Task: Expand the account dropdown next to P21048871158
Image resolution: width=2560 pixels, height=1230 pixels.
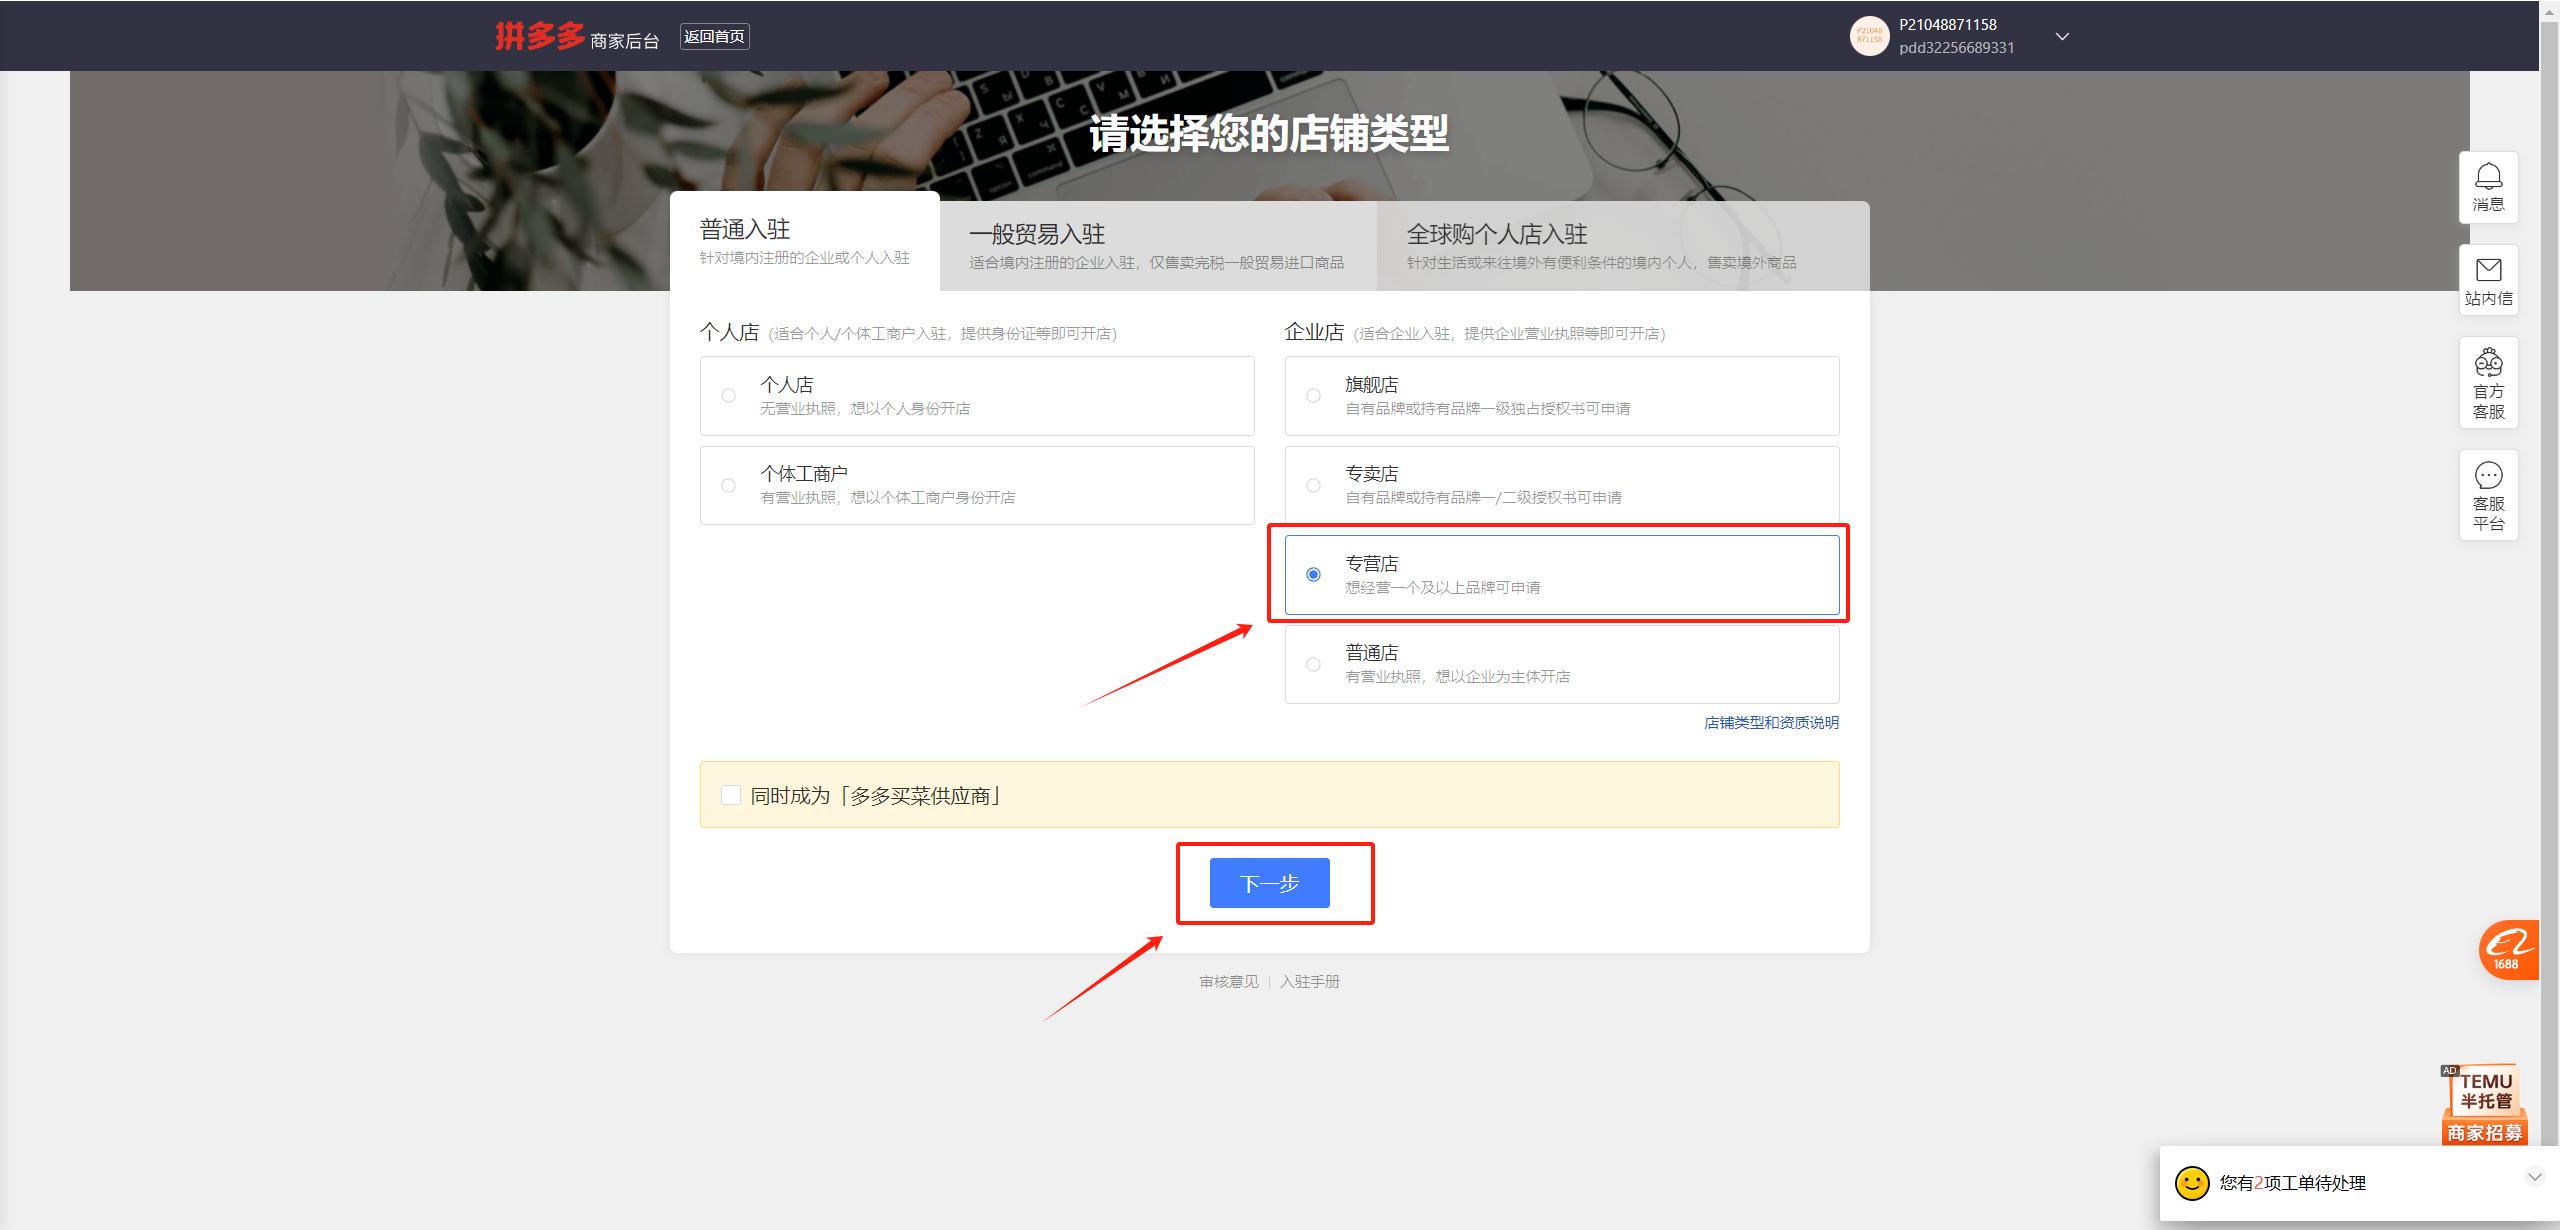Action: [x=2062, y=36]
